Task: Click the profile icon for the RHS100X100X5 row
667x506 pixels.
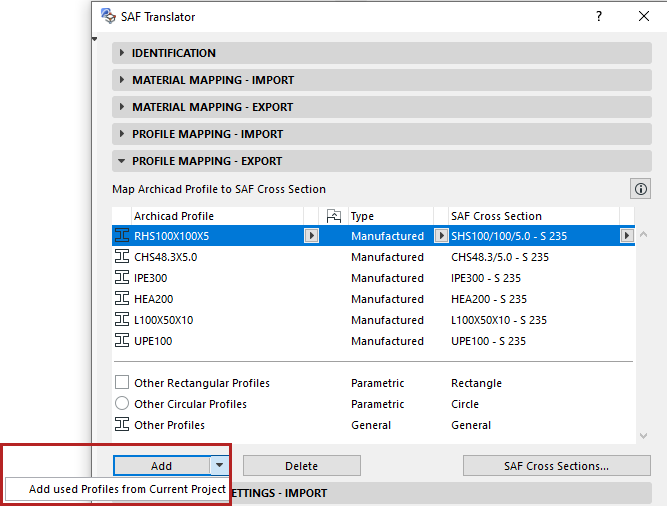Action: [x=122, y=236]
